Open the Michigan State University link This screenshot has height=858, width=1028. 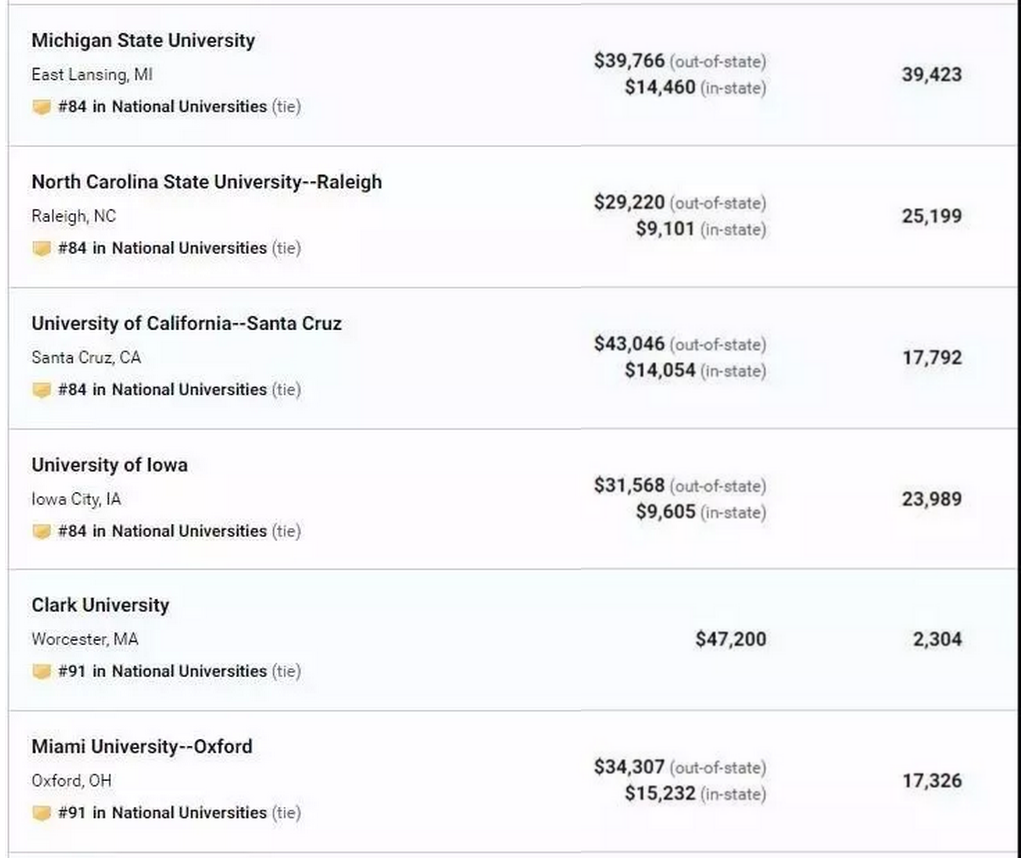[143, 41]
